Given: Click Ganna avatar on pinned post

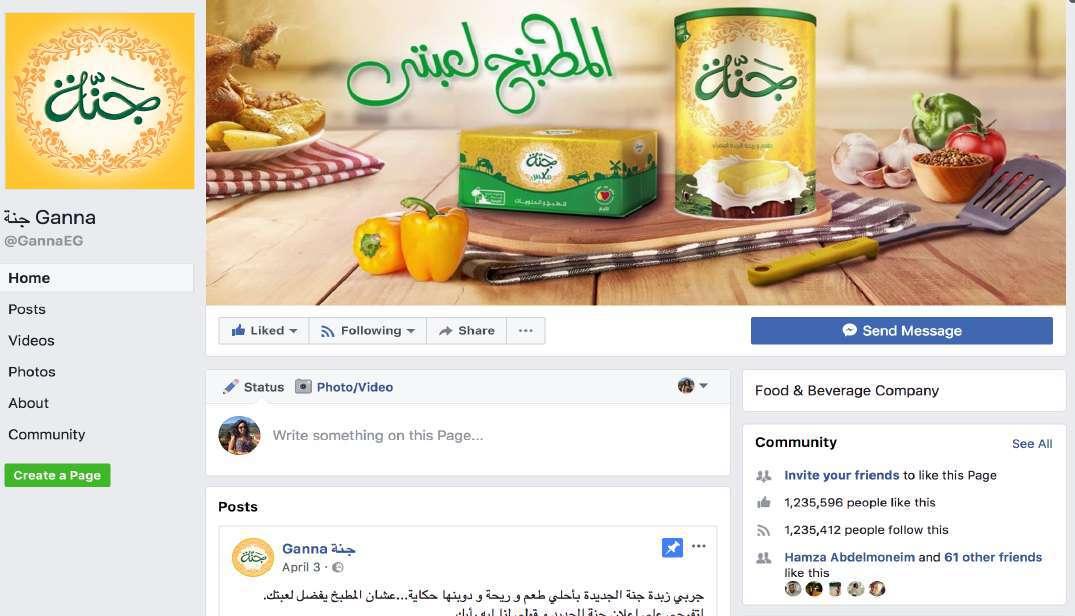Looking at the screenshot, I should click(x=253, y=557).
